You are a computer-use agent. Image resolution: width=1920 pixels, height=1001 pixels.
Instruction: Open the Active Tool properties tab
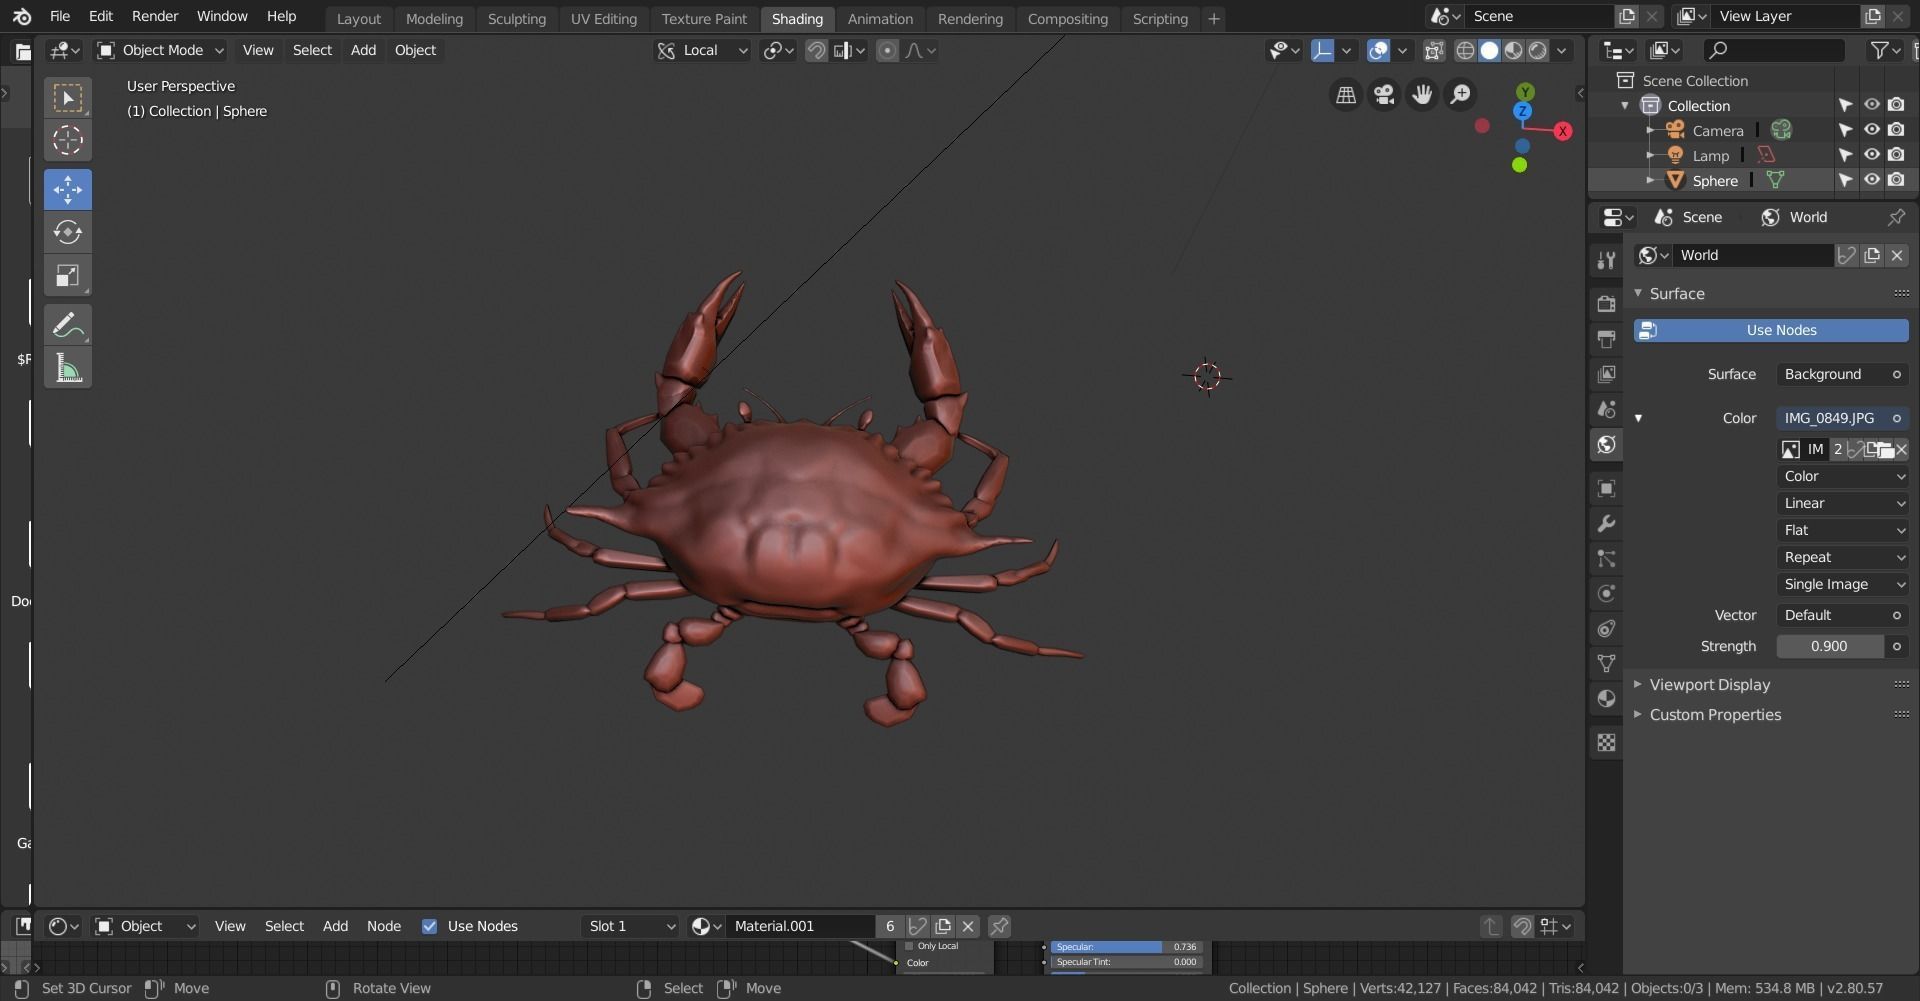click(x=1606, y=260)
